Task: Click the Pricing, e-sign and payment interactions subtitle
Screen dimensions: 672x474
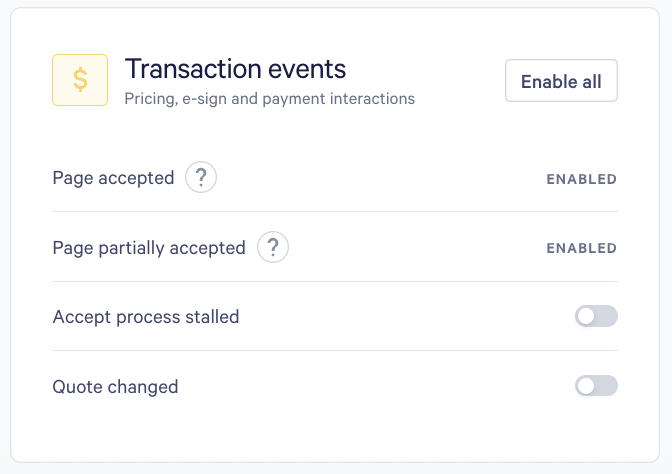Action: click(x=269, y=99)
